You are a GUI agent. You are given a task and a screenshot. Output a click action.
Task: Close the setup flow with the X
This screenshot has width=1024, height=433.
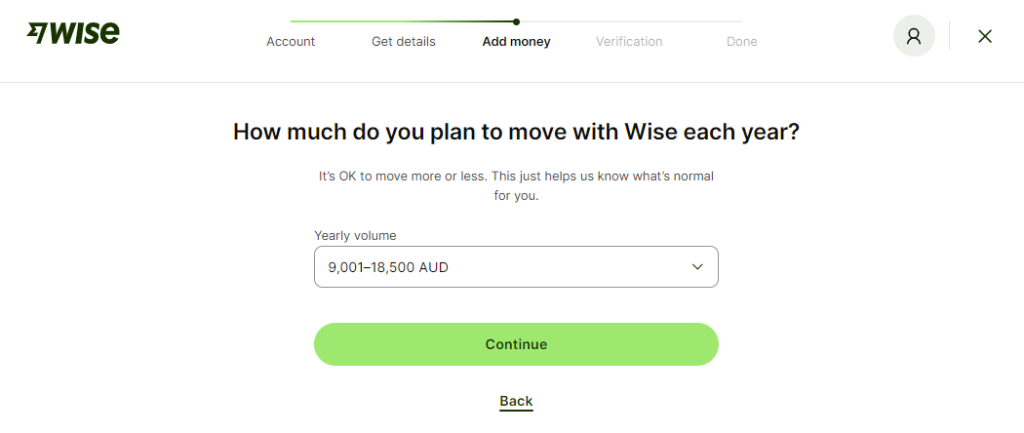pos(985,36)
